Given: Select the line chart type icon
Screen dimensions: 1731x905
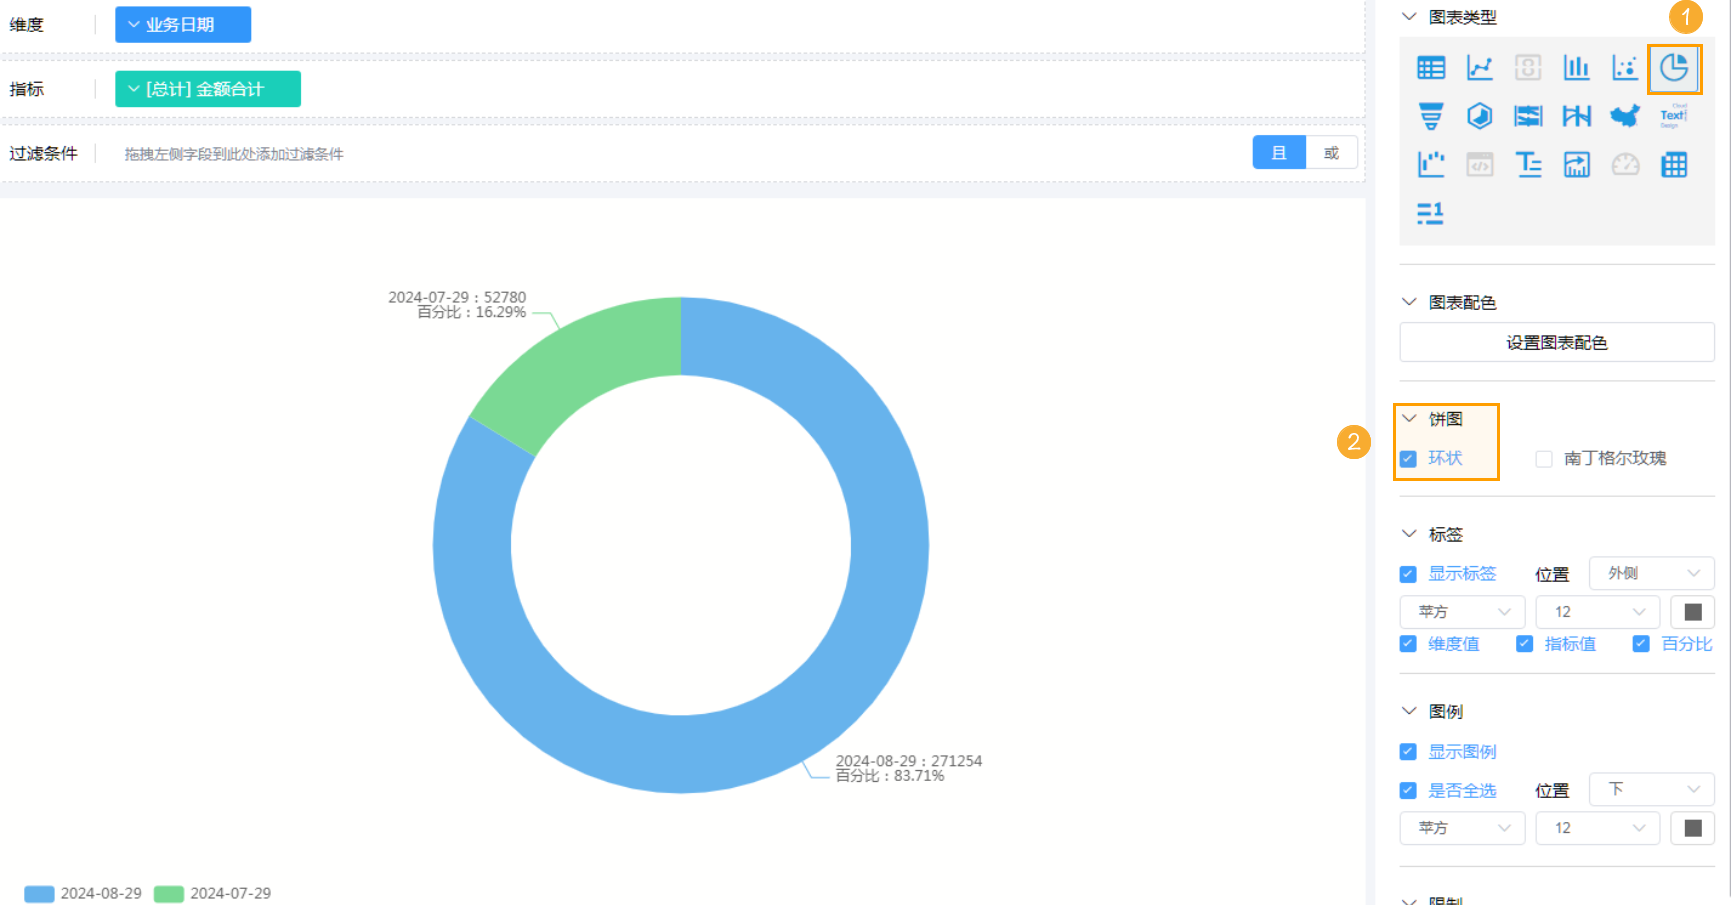Looking at the screenshot, I should pos(1479,68).
